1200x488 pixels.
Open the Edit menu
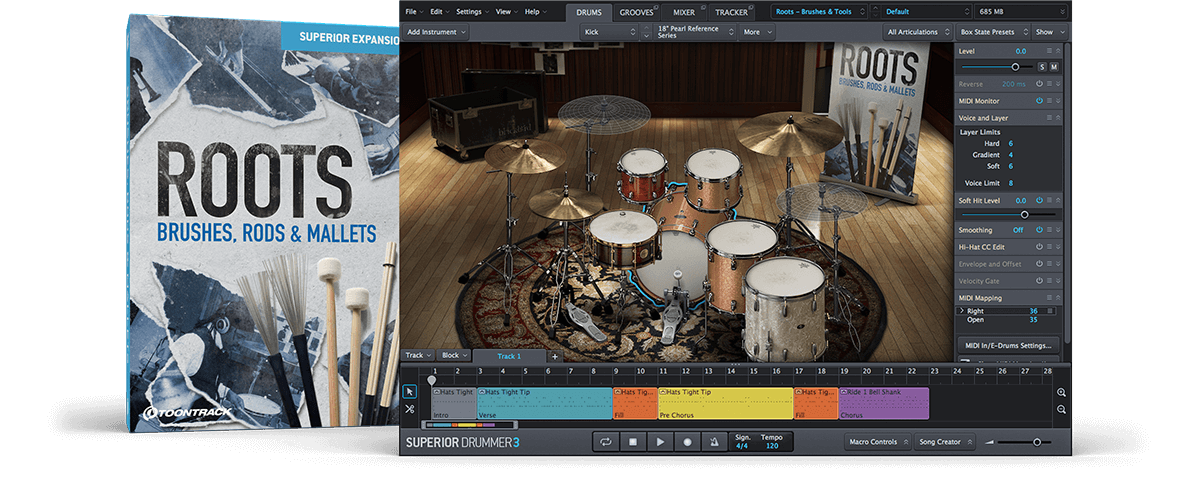pyautogui.click(x=438, y=12)
